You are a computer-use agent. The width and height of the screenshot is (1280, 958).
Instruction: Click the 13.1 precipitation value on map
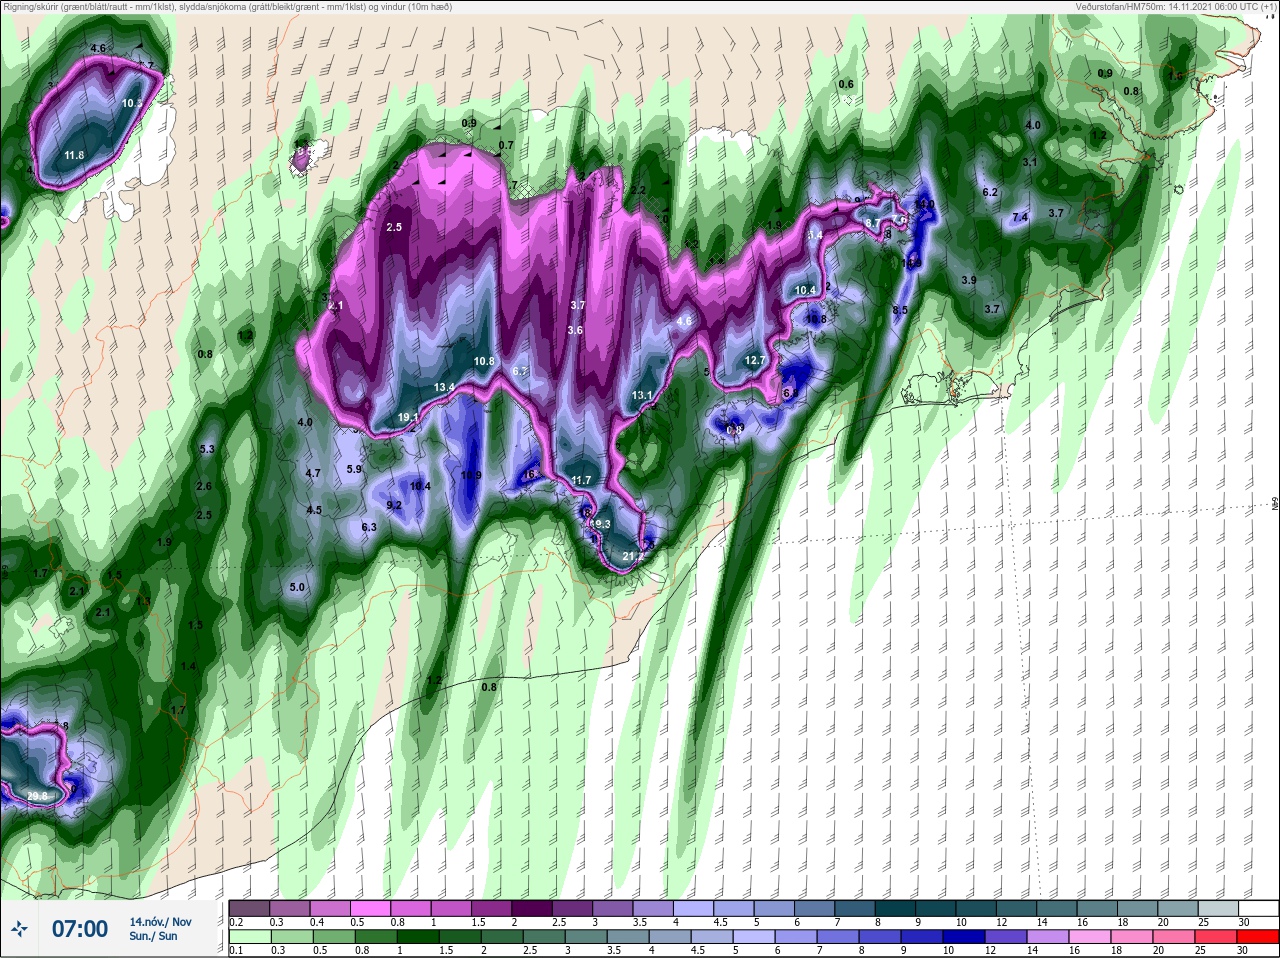click(642, 395)
